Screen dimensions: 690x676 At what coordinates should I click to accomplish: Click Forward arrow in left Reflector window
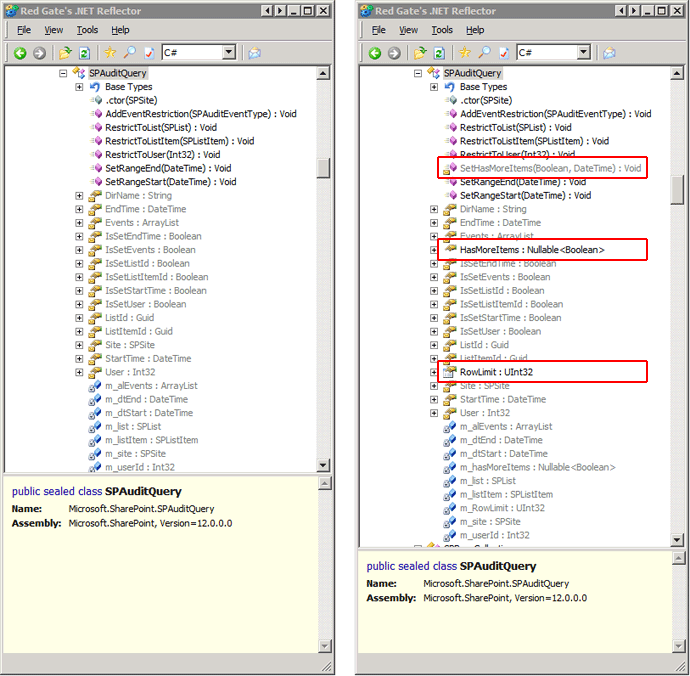pyautogui.click(x=39, y=53)
